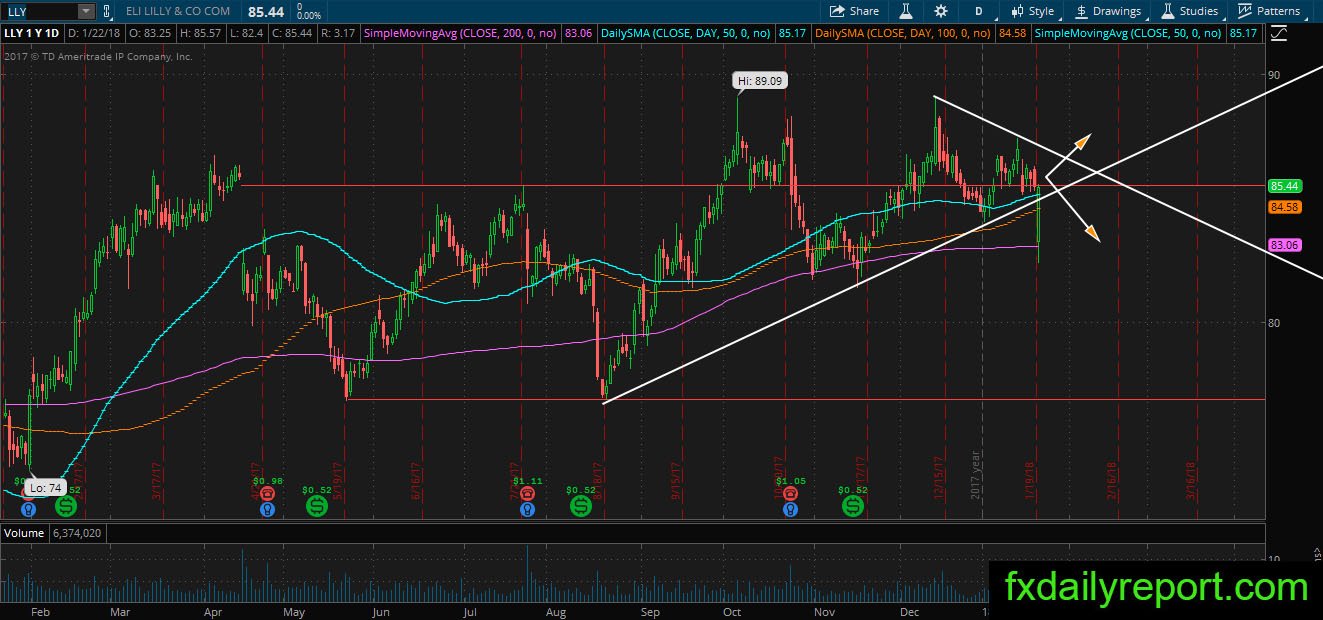Viewport: 1323px width, 620px height.
Task: Click the blue lightbulb icon under $1.05
Action: click(791, 509)
